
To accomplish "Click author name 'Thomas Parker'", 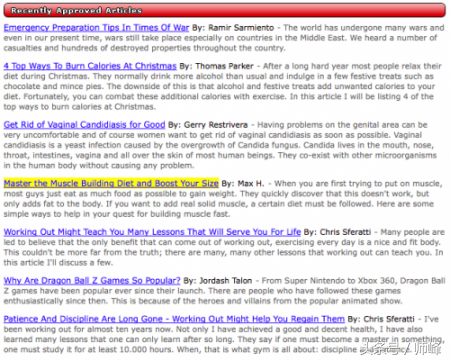I will tap(225, 66).
